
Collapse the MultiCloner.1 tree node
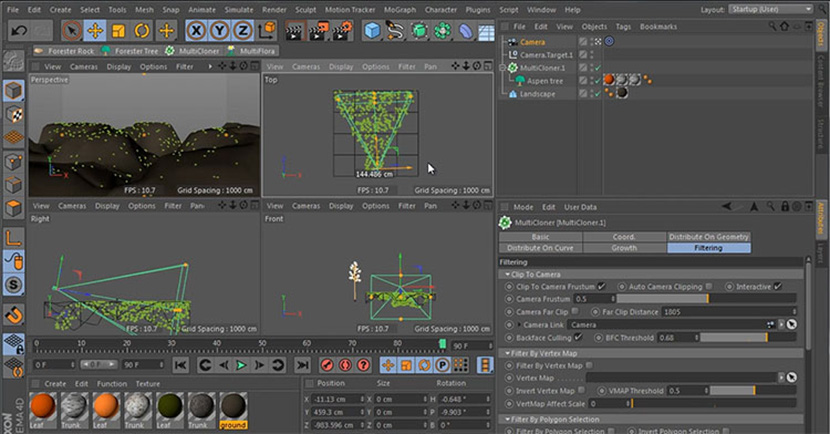pyautogui.click(x=502, y=68)
